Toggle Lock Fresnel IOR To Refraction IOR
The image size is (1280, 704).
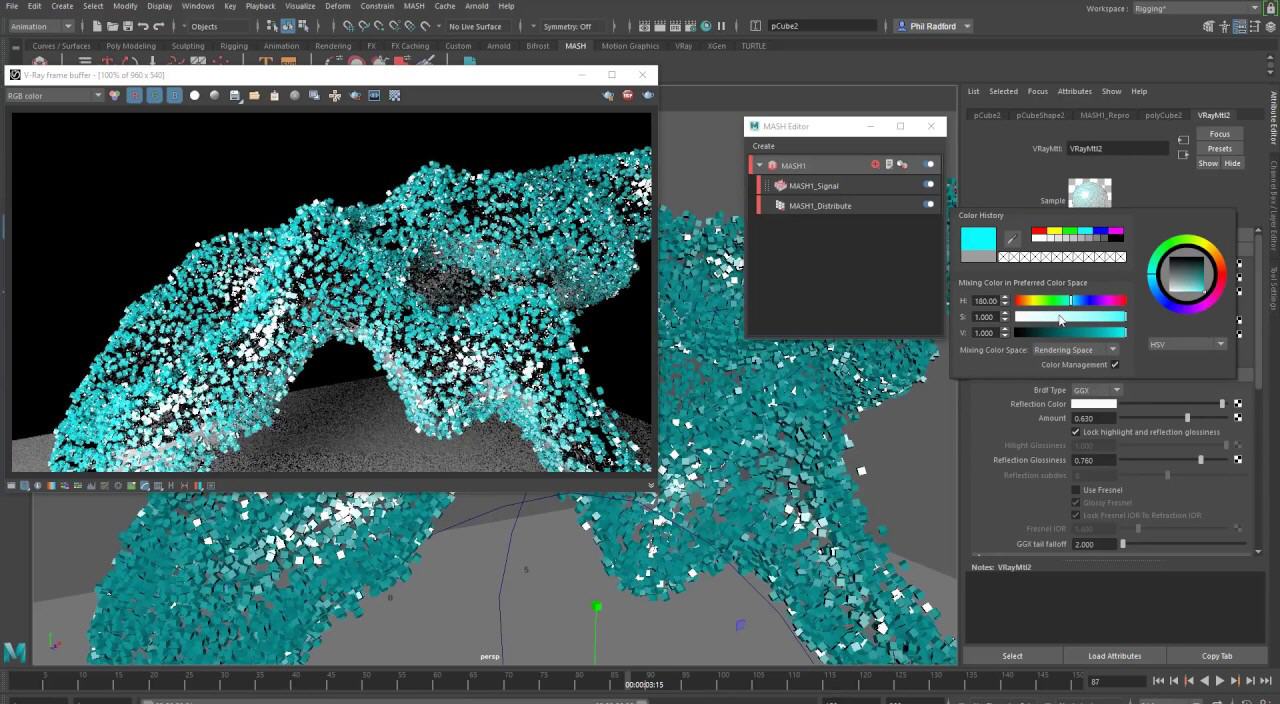point(1076,515)
